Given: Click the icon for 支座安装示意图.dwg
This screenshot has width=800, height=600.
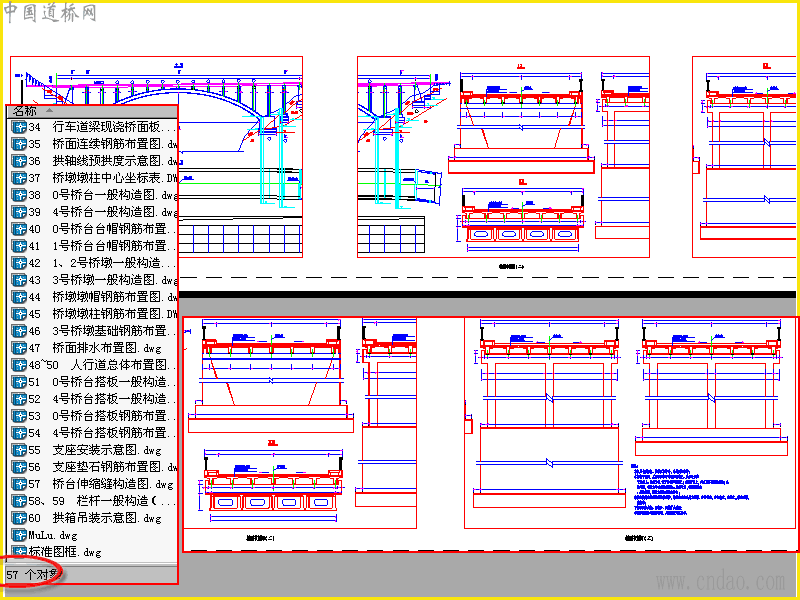Looking at the screenshot, I should coord(19,450).
